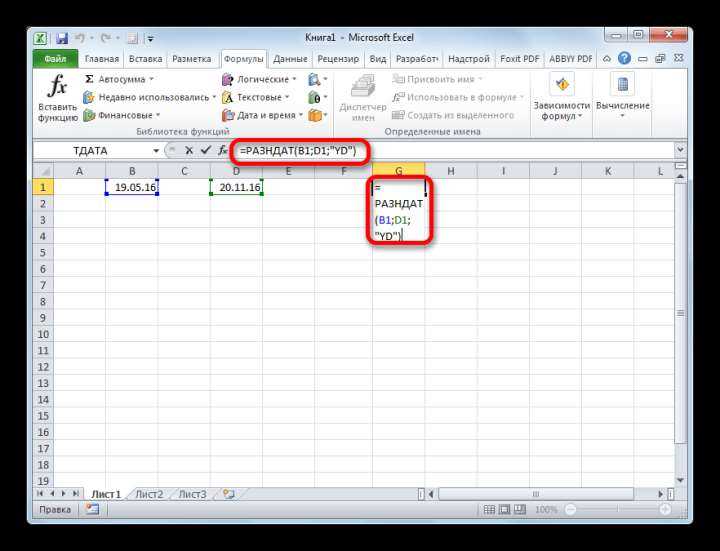Image resolution: width=720 pixels, height=551 pixels.
Task: Switch to the Data (Данные) tab
Action: tap(290, 59)
